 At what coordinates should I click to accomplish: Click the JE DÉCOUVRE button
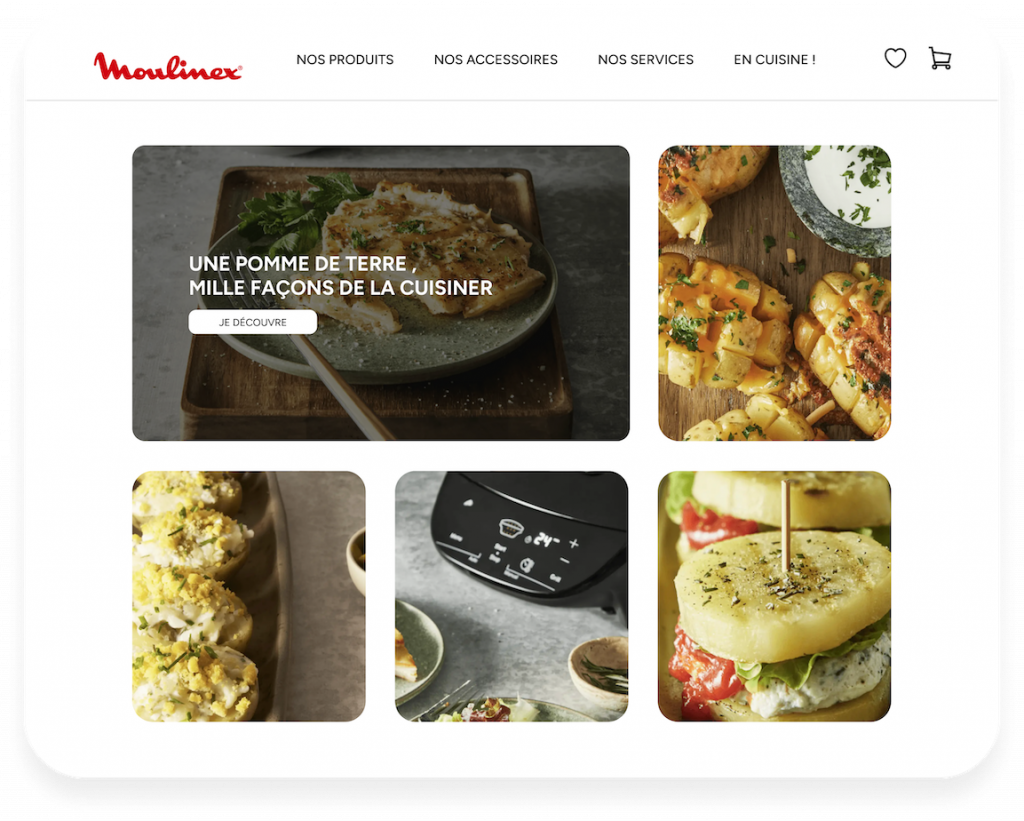coord(253,322)
